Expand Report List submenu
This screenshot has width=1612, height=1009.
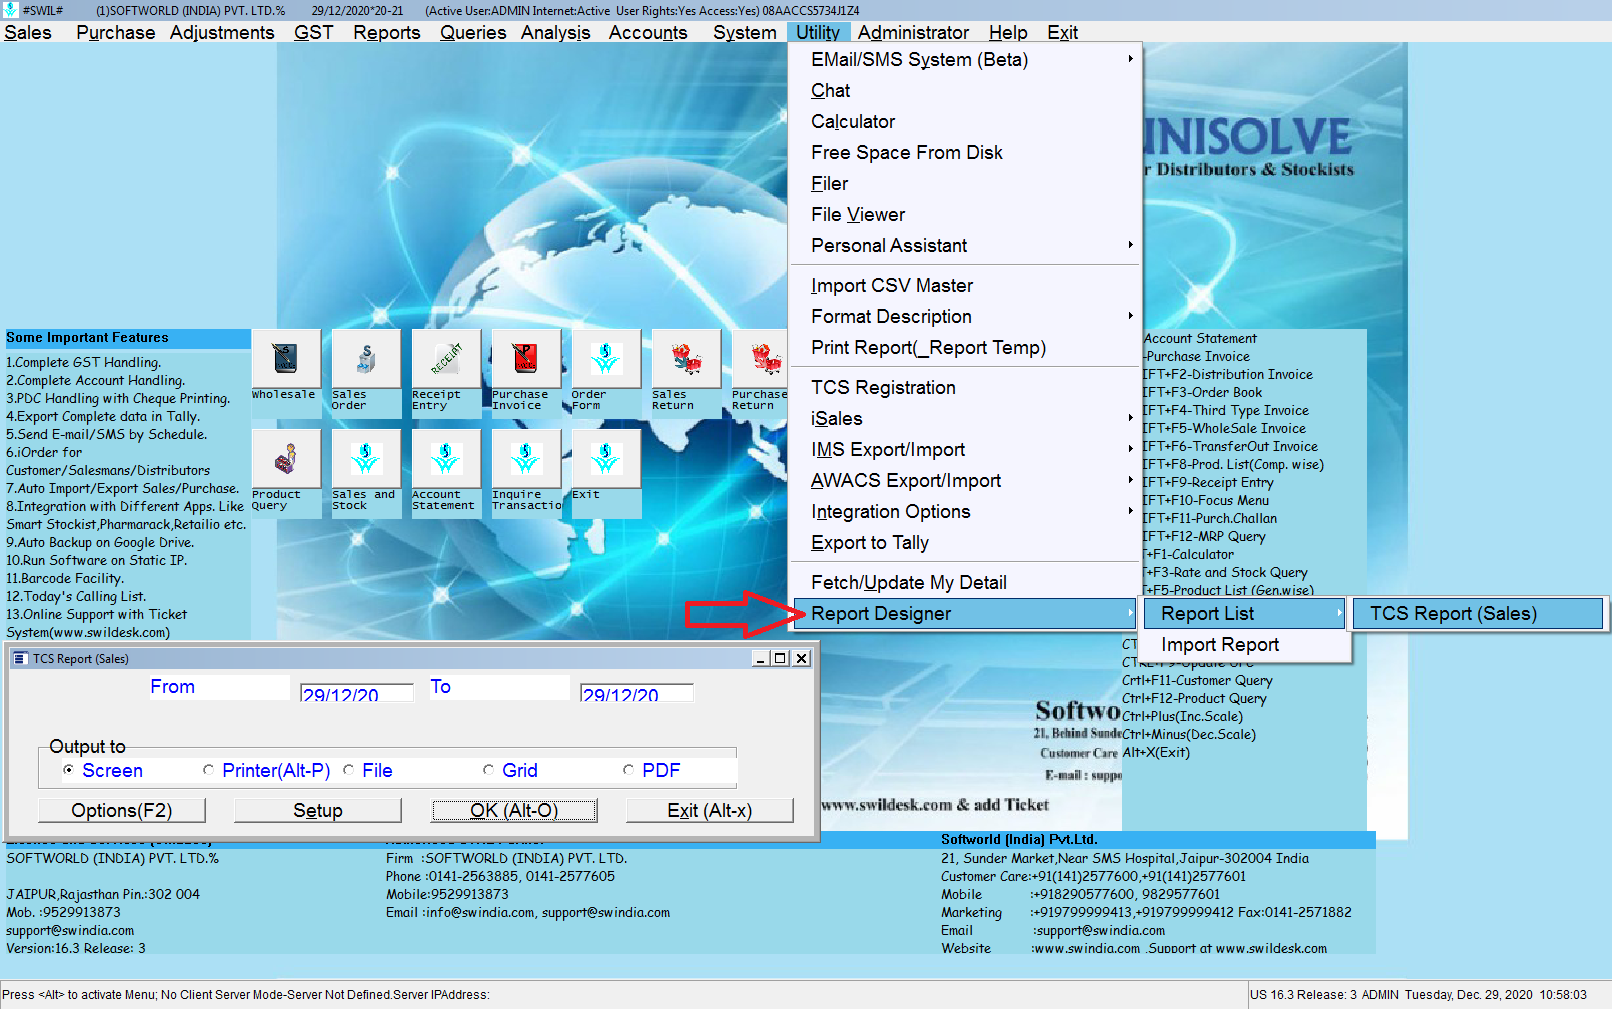pos(1245,613)
